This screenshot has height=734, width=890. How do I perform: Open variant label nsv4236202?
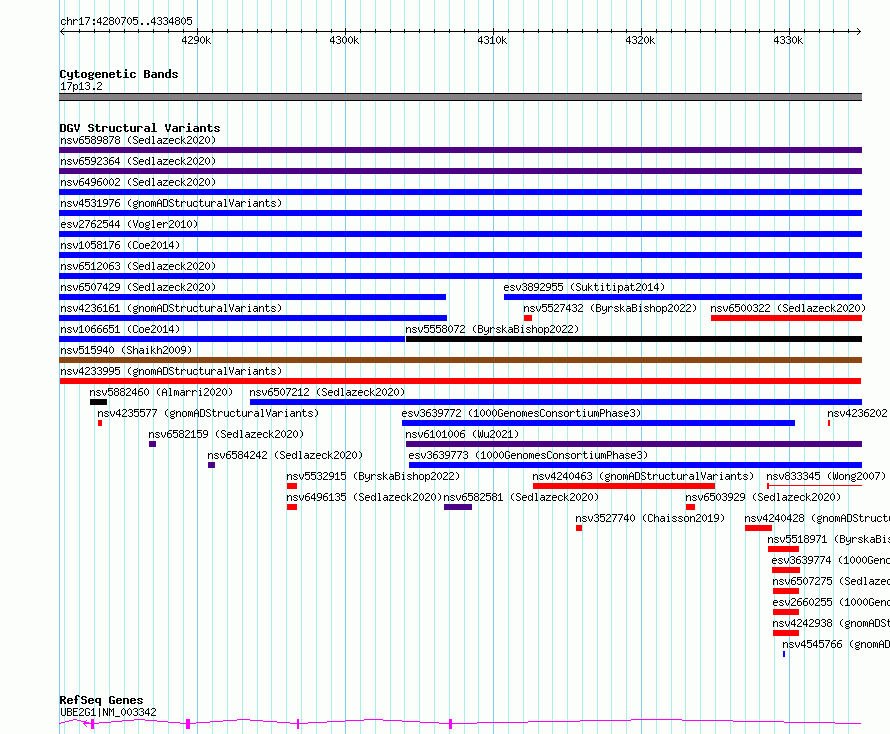pos(857,413)
